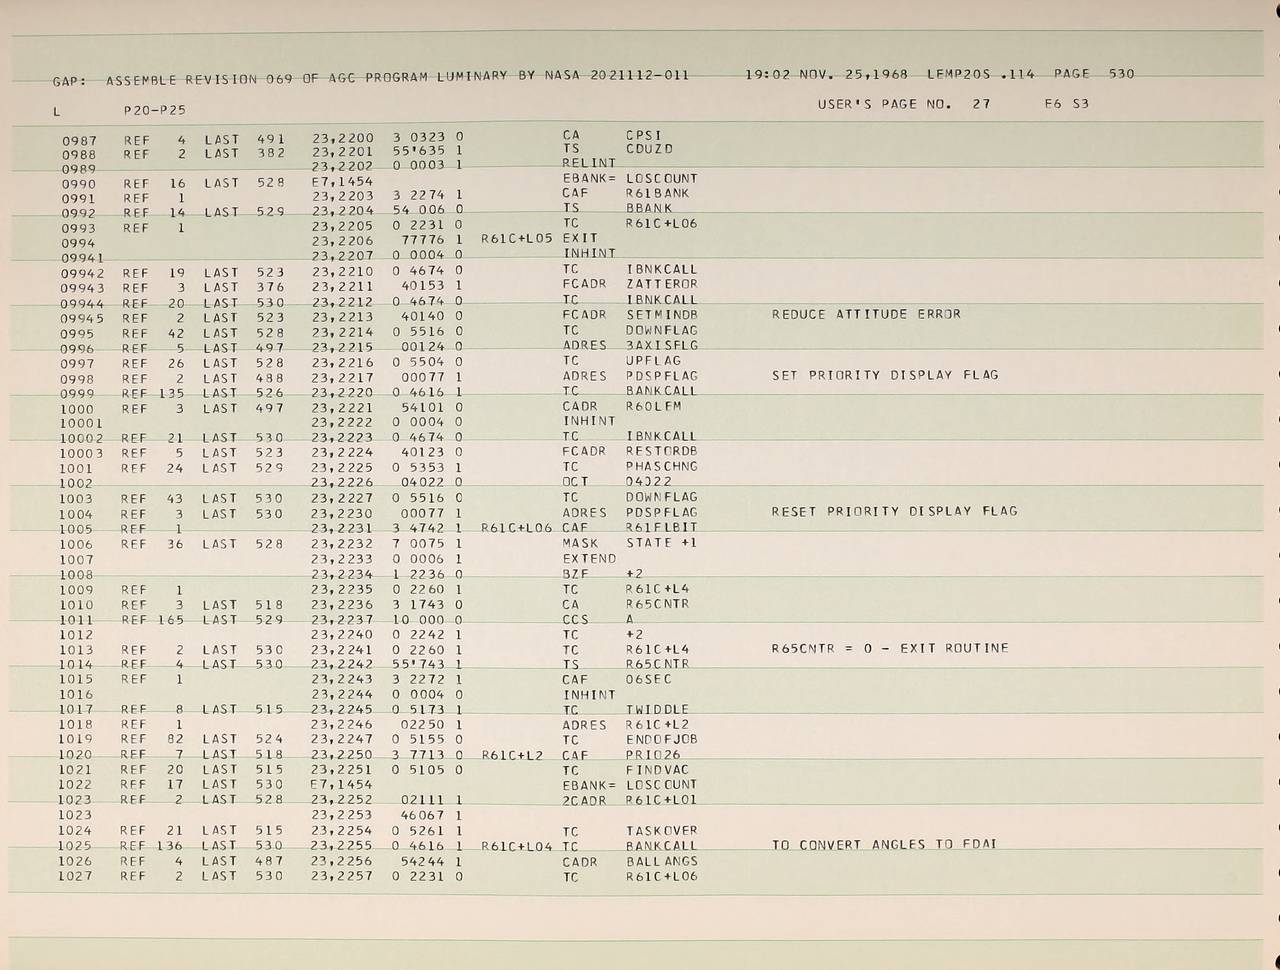Click the label 'R61C+L05'
Viewport: 1280px width, 970px height.
pyautogui.click(x=516, y=239)
